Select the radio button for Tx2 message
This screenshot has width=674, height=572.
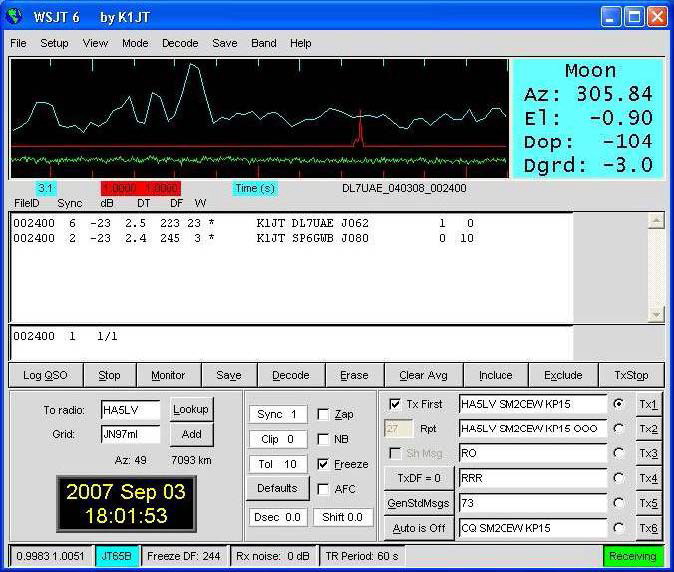point(619,428)
